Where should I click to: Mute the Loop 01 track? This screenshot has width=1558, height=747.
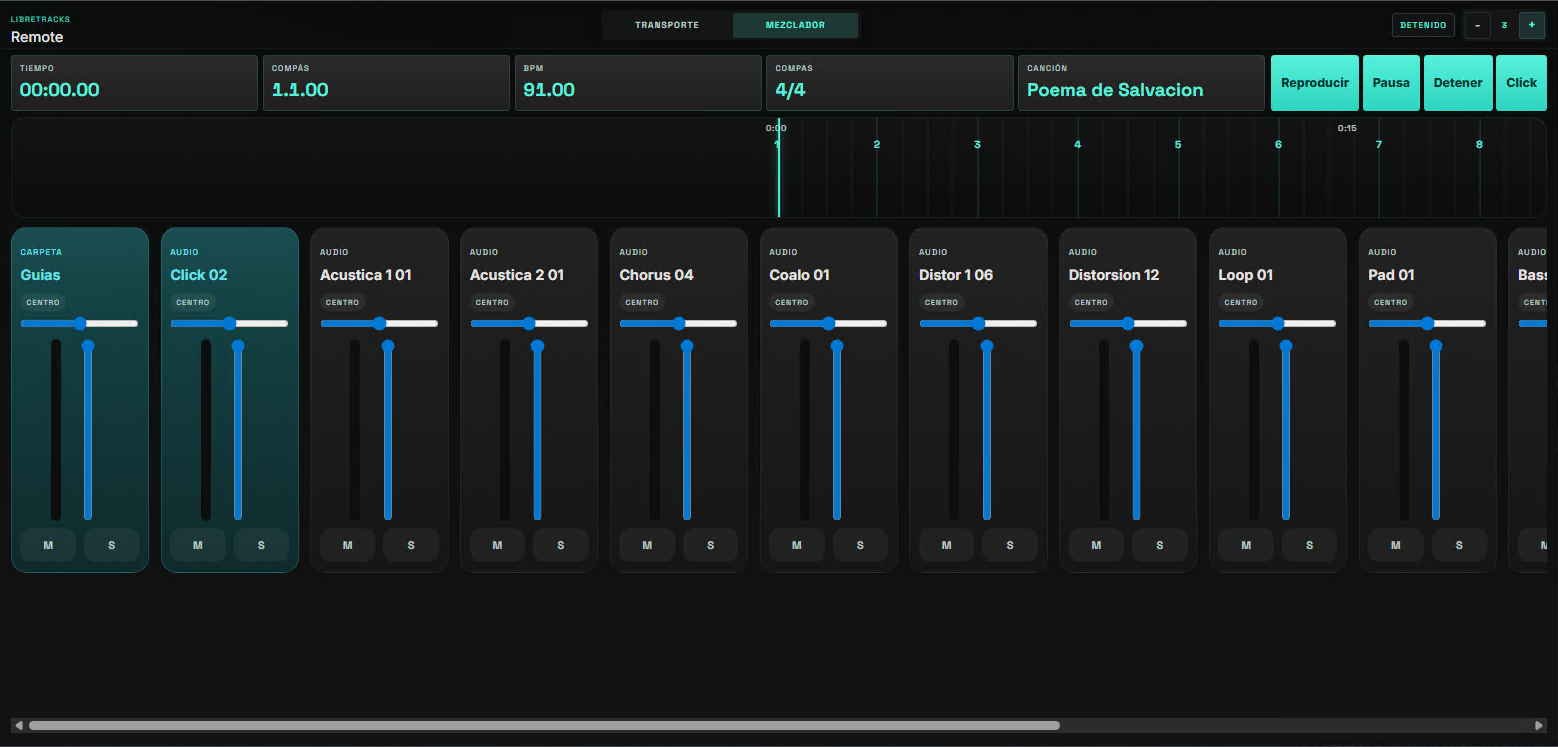tap(1246, 545)
